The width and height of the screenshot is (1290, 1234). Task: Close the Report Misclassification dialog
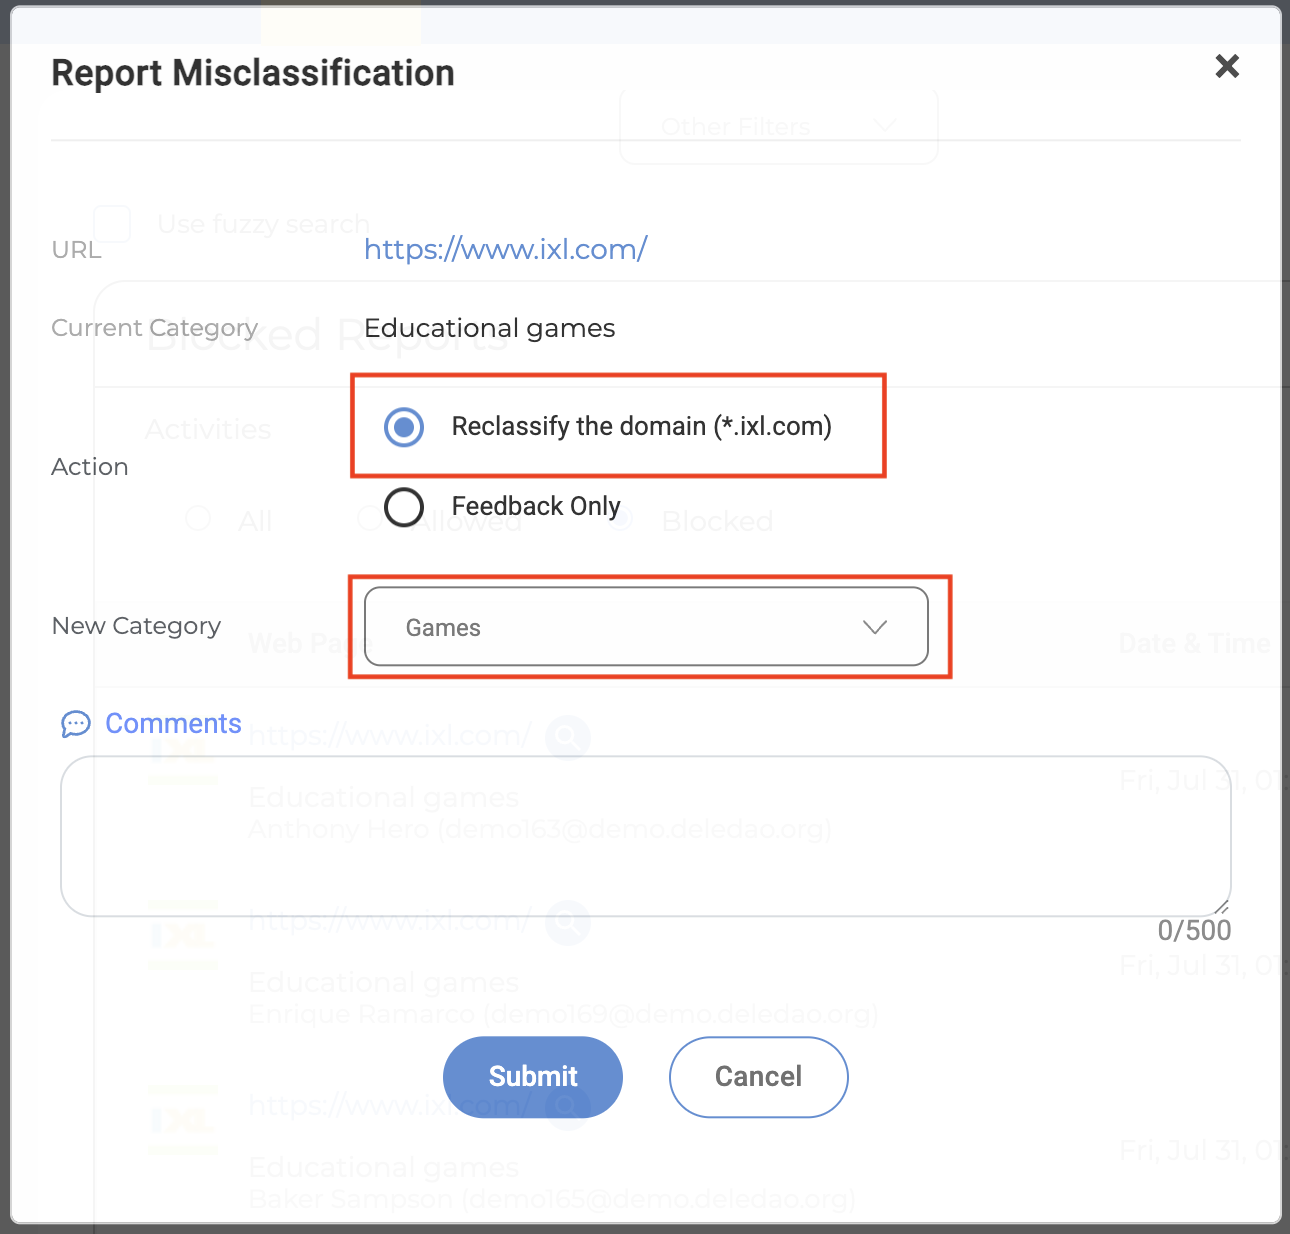(x=1227, y=67)
